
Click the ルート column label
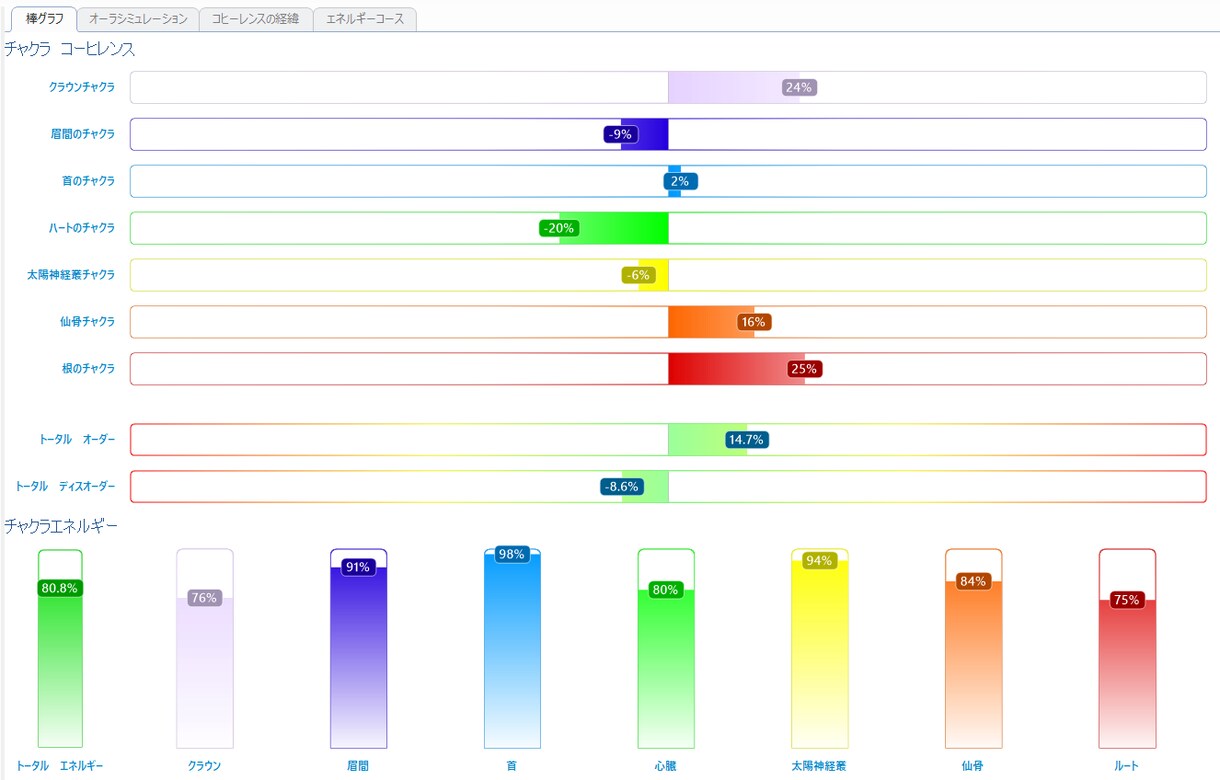click(1127, 766)
